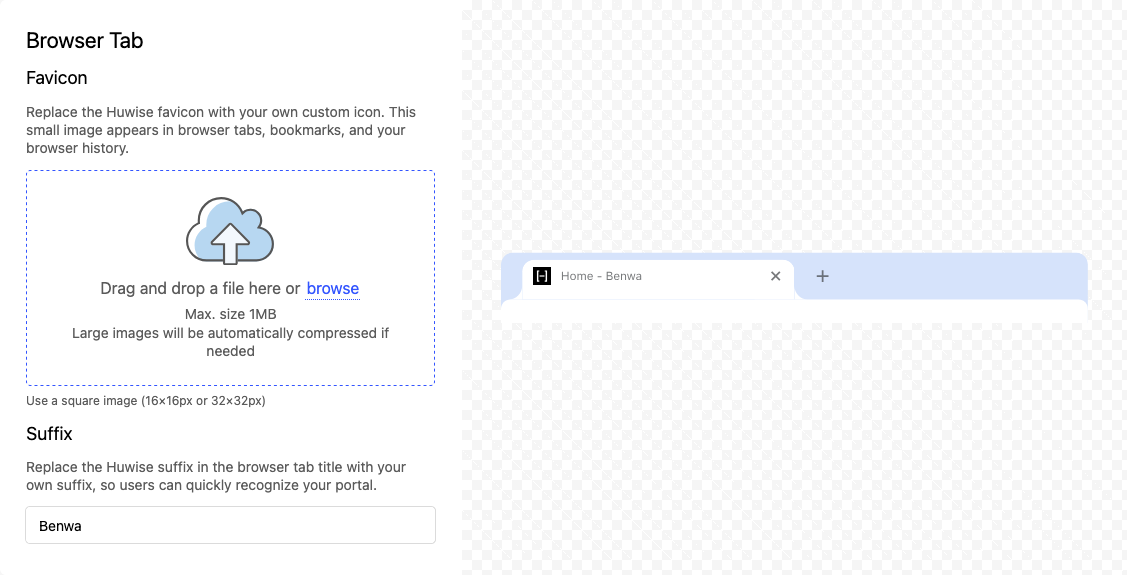This screenshot has height=575, width=1127.
Task: Click the square image size hint text
Action: pyautogui.click(x=145, y=401)
